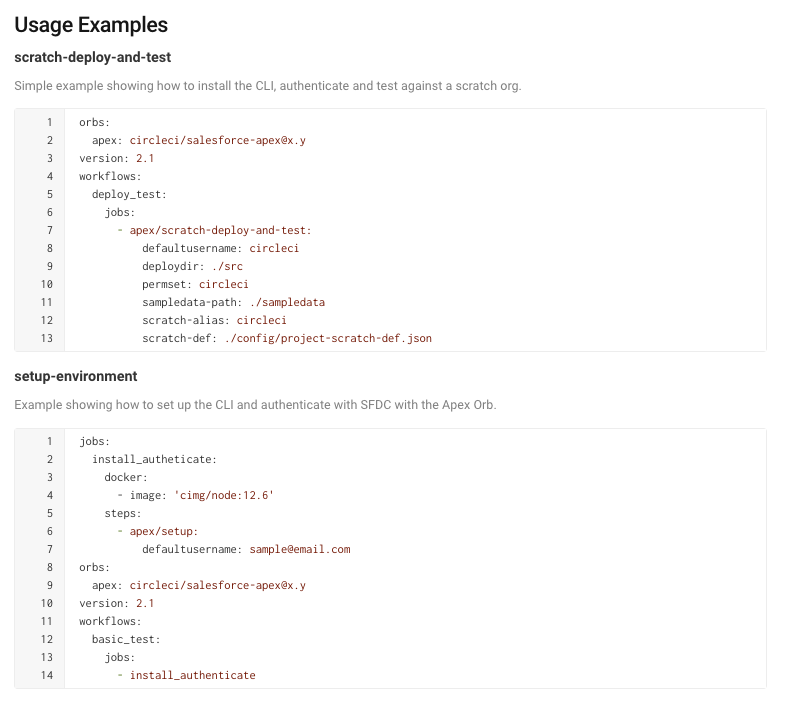Click 'workflows:' line in first code block
The height and width of the screenshot is (703, 785).
tap(110, 176)
